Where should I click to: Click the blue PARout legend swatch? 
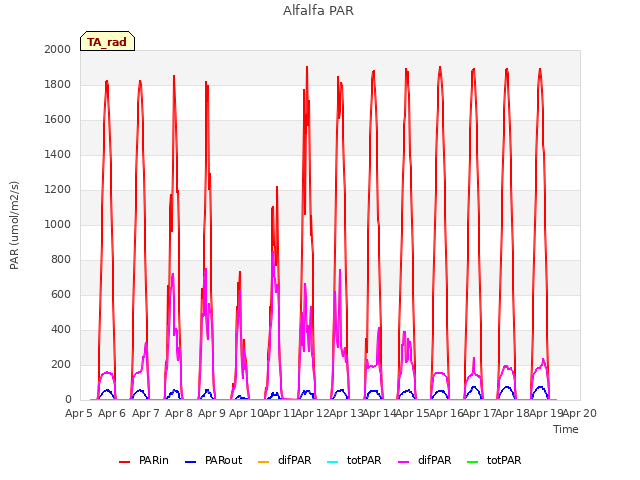[191, 462]
